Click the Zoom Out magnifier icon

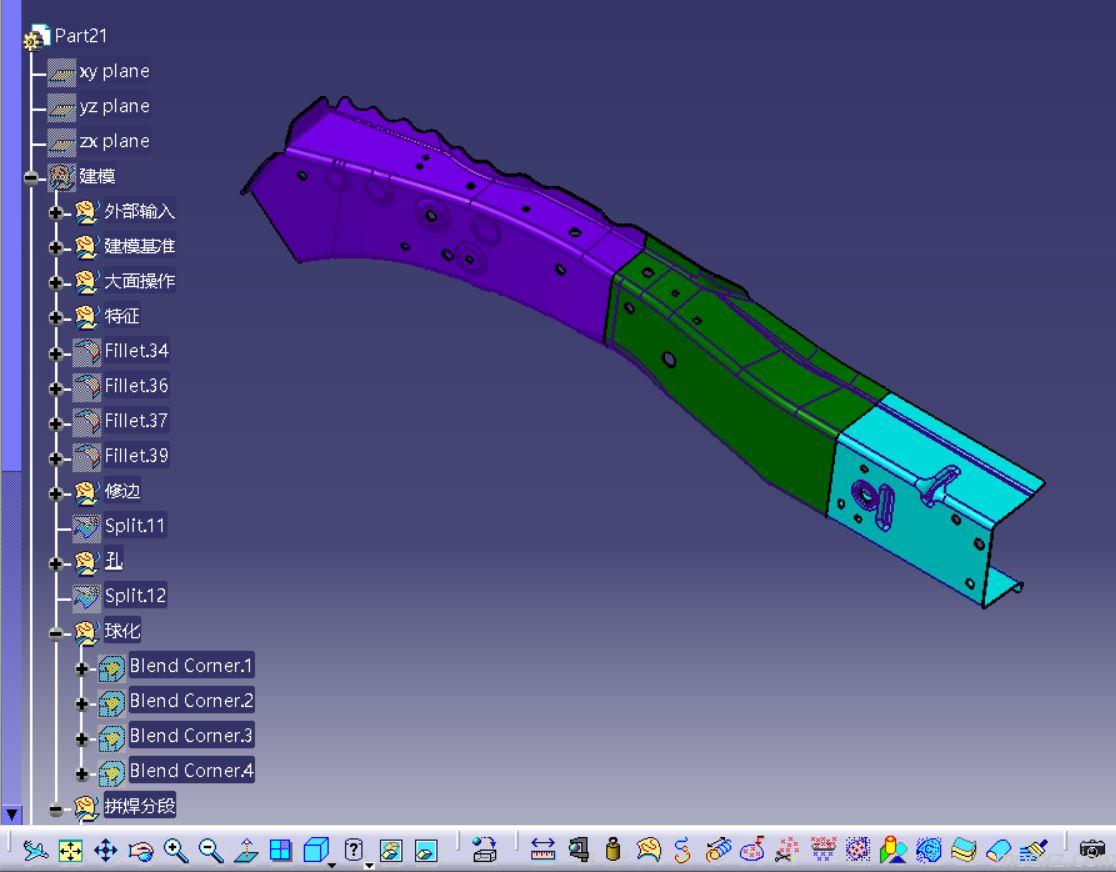[211, 849]
